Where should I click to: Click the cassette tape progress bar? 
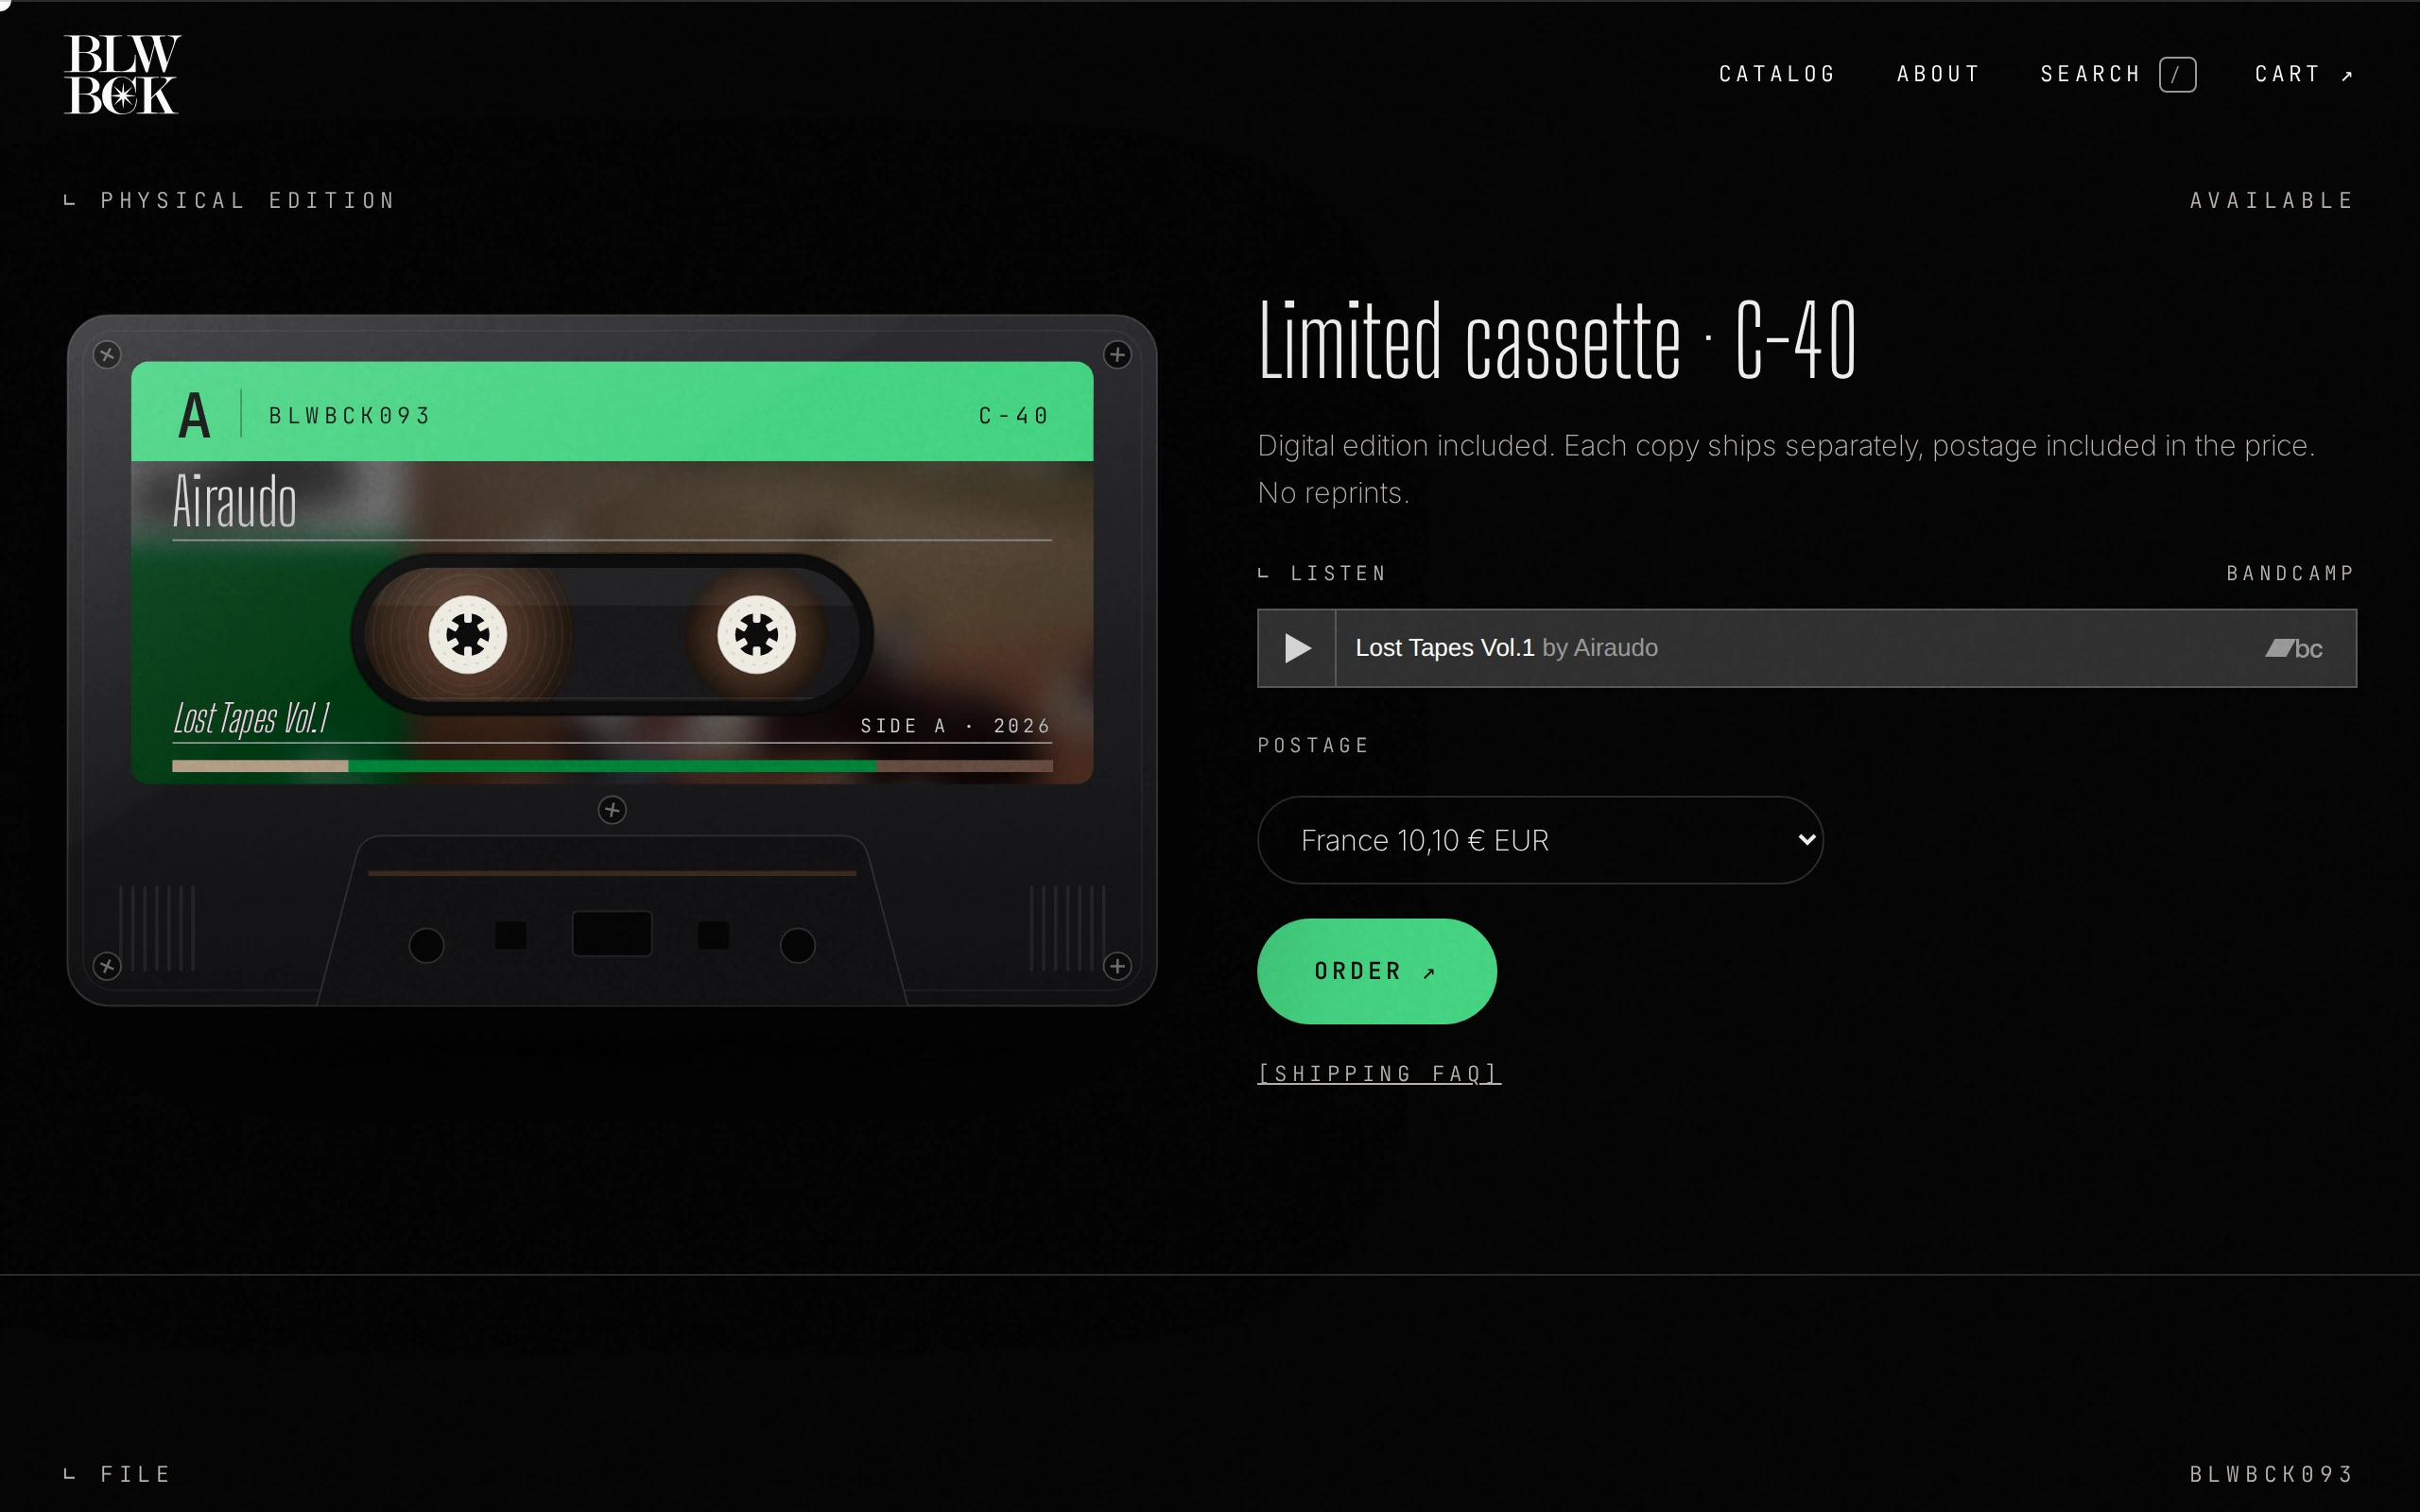click(612, 766)
